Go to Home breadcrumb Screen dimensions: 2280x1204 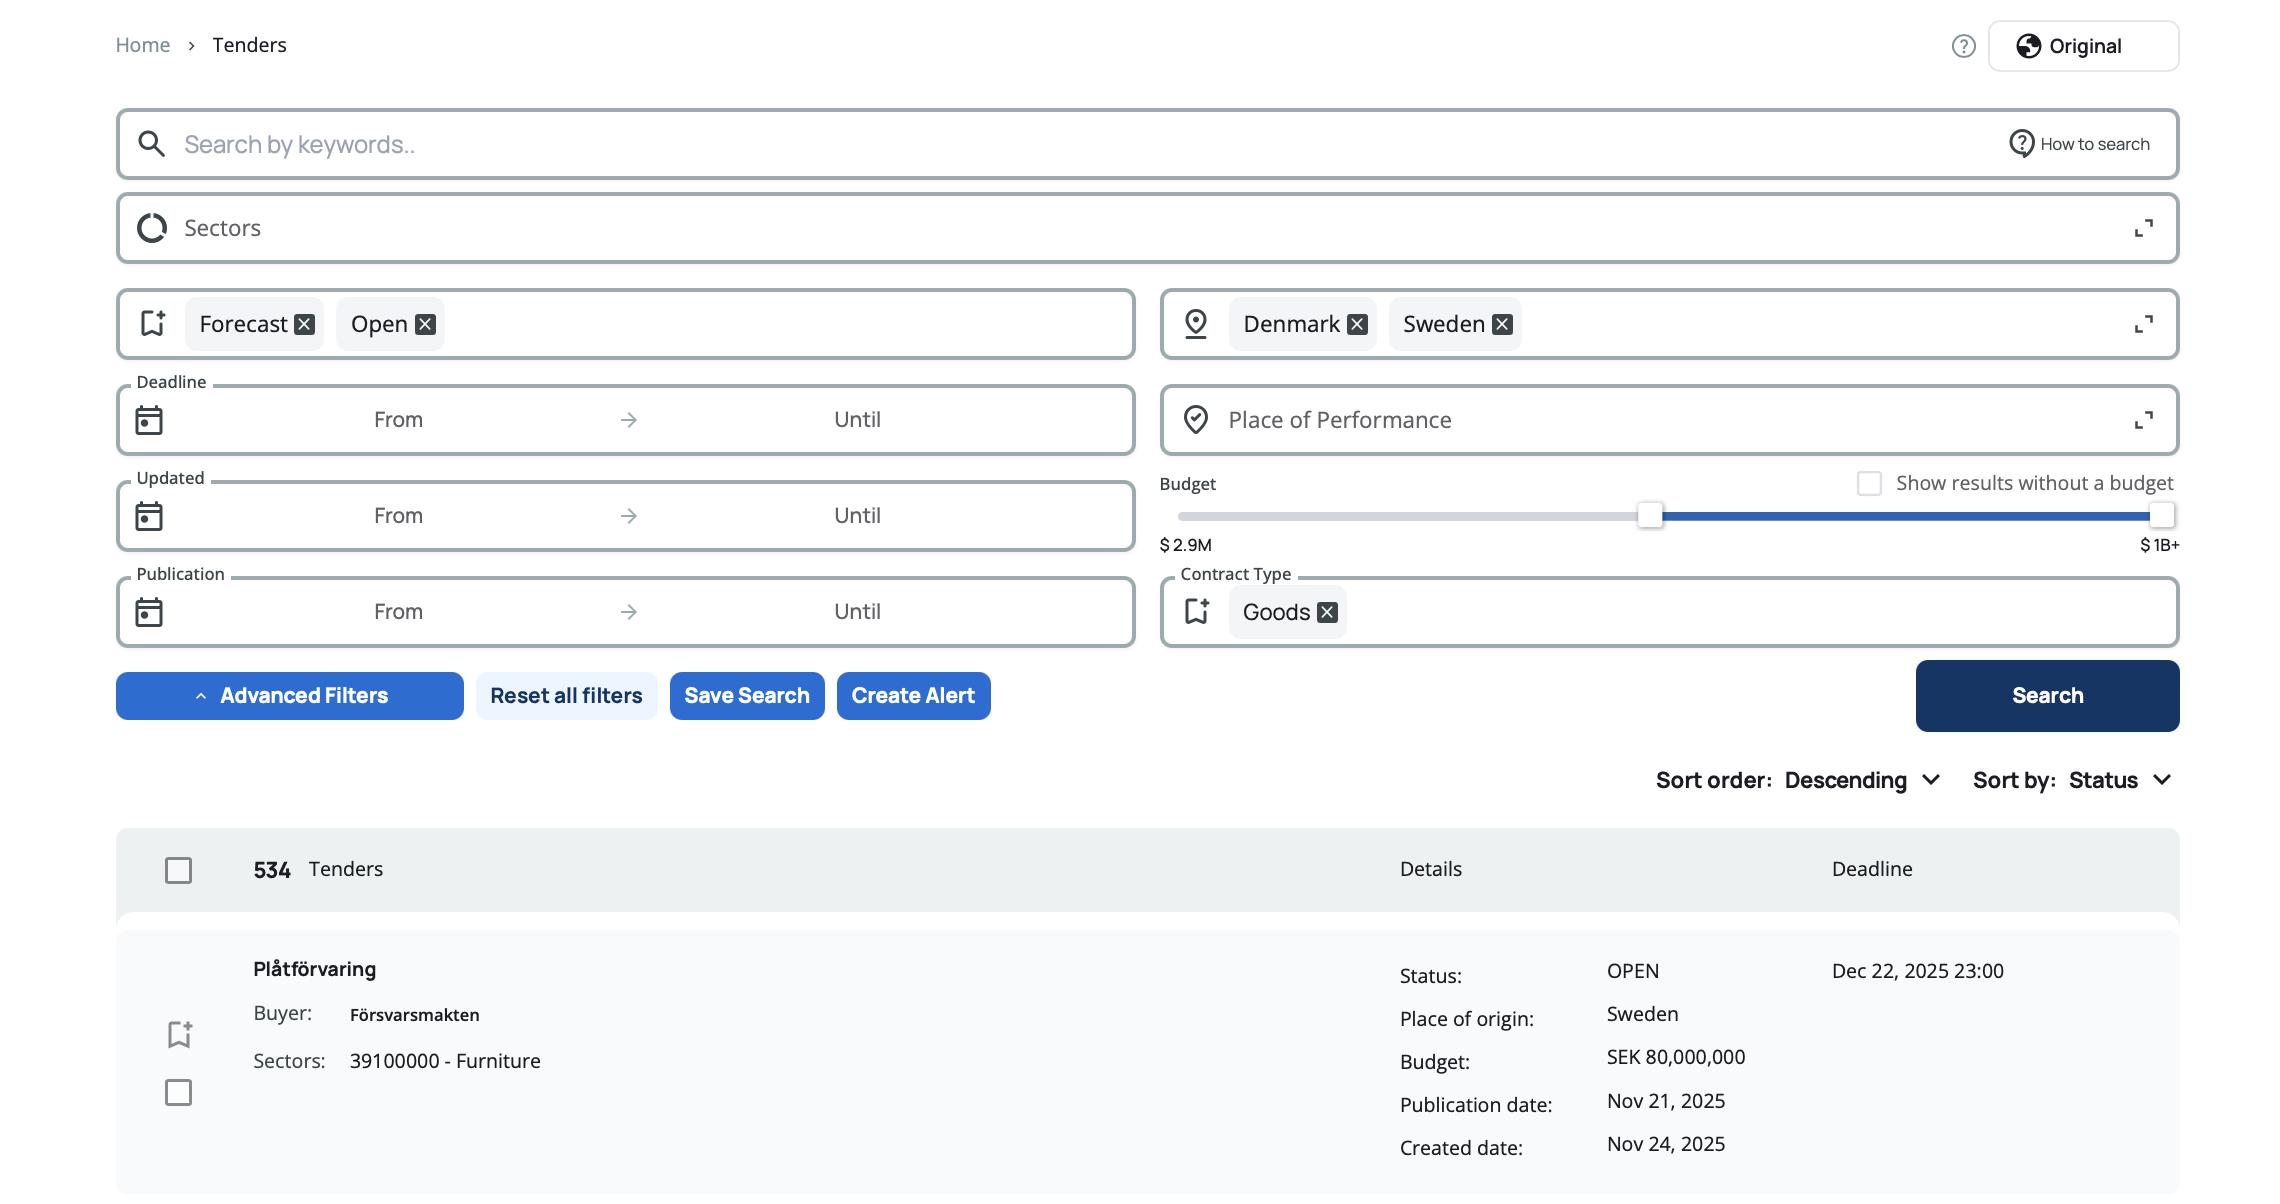click(x=143, y=45)
